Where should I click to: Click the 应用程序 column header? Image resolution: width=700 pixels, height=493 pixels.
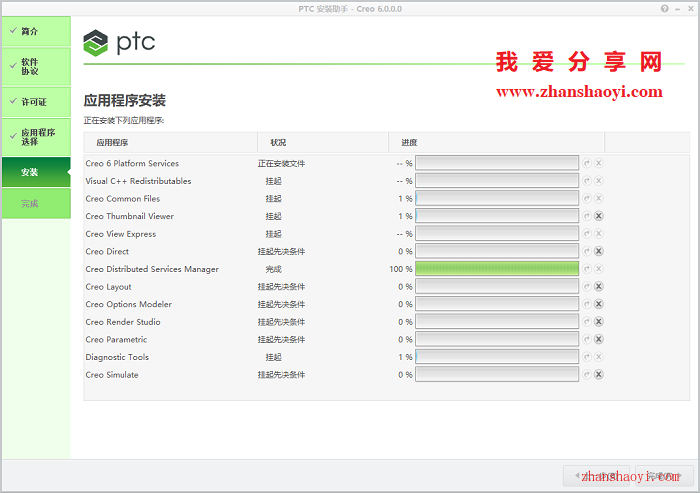pos(170,142)
